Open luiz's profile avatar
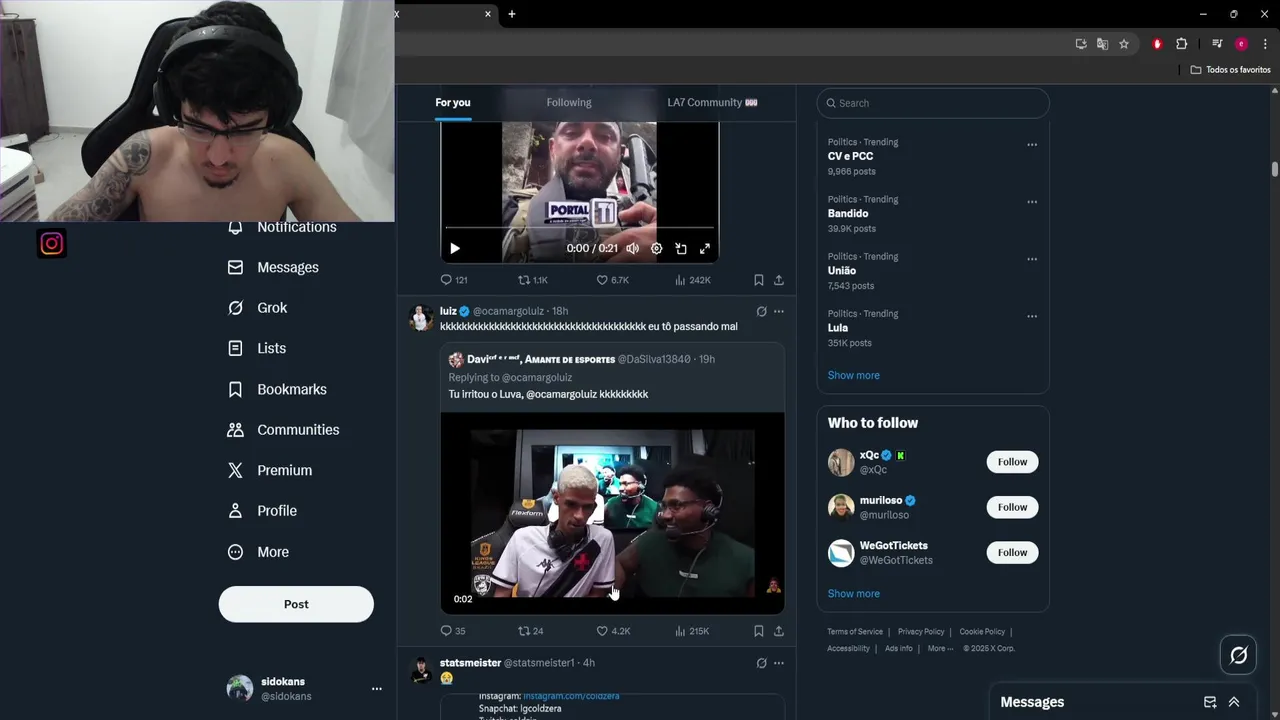 (x=421, y=318)
